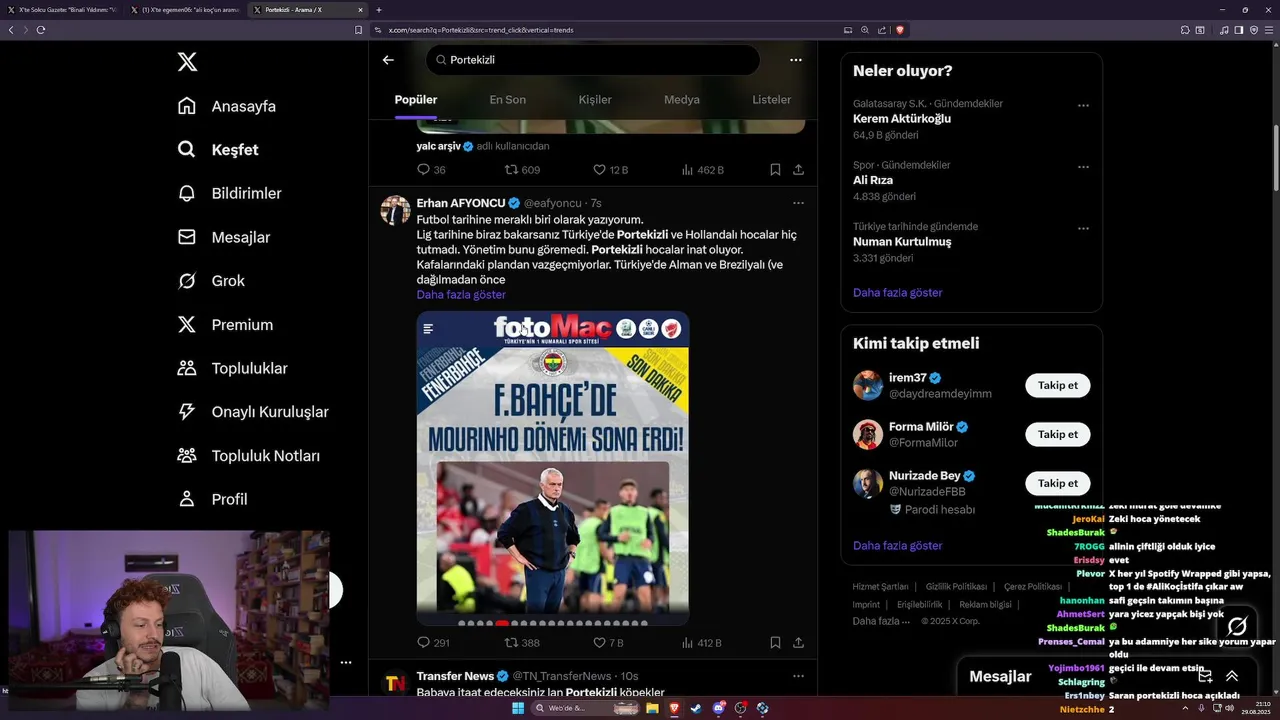
Task: Launch Grok from the sidebar
Action: tap(210, 281)
